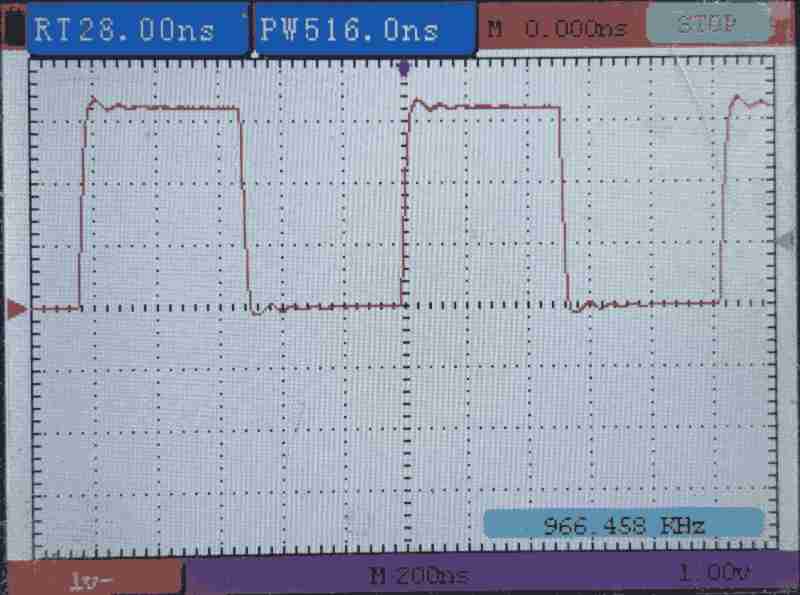Click the red channel ground level arrow
Viewport: 800px width, 595px height.
pyautogui.click(x=16, y=310)
